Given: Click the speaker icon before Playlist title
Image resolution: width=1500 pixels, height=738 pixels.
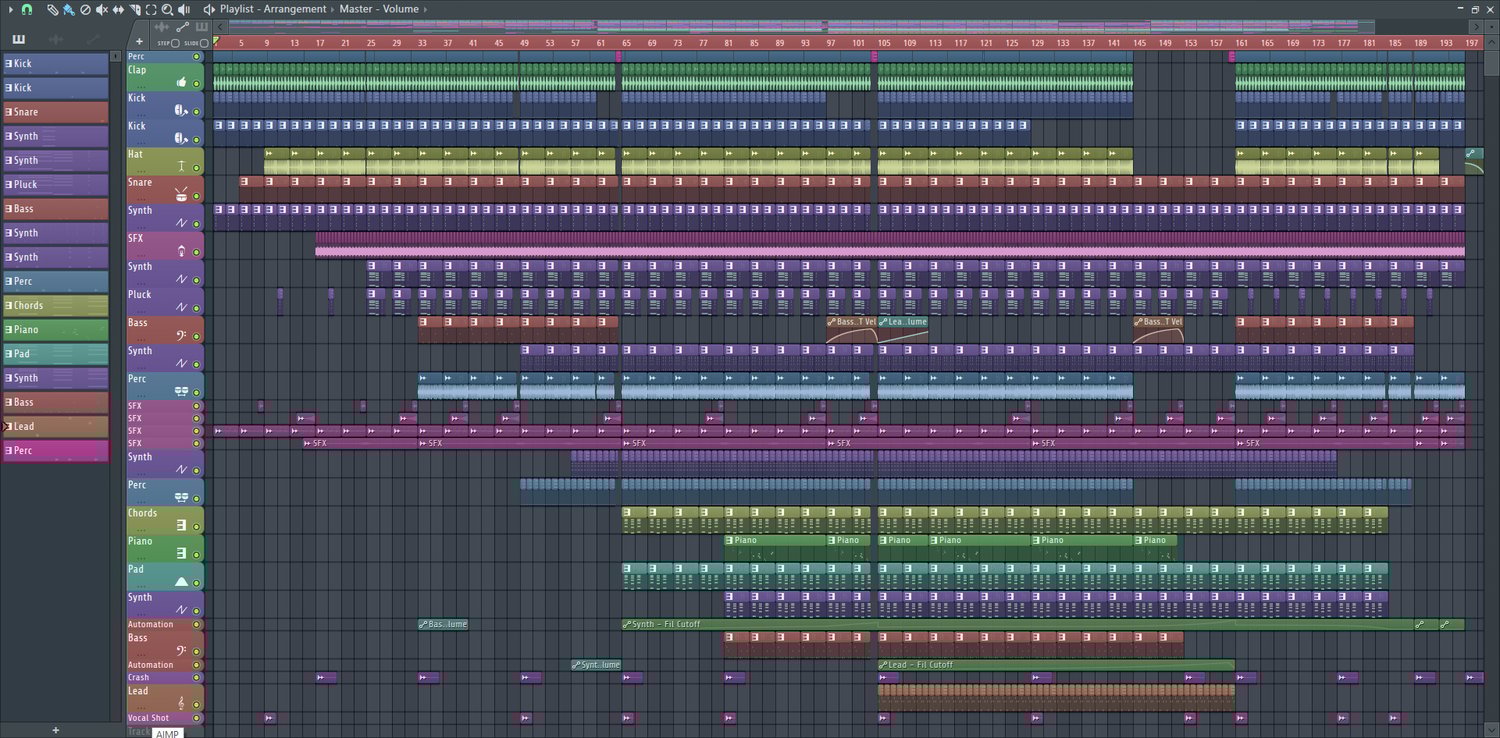Looking at the screenshot, I should point(209,9).
